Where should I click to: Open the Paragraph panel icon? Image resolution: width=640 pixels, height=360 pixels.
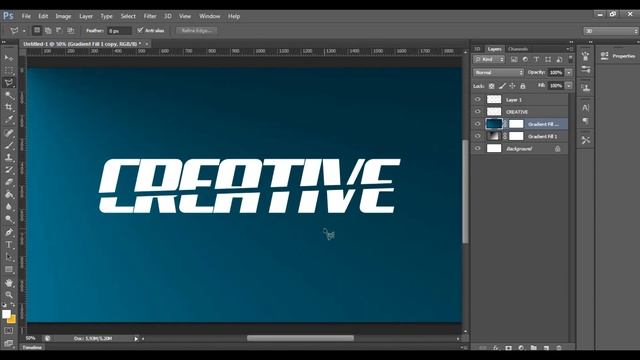(x=586, y=122)
